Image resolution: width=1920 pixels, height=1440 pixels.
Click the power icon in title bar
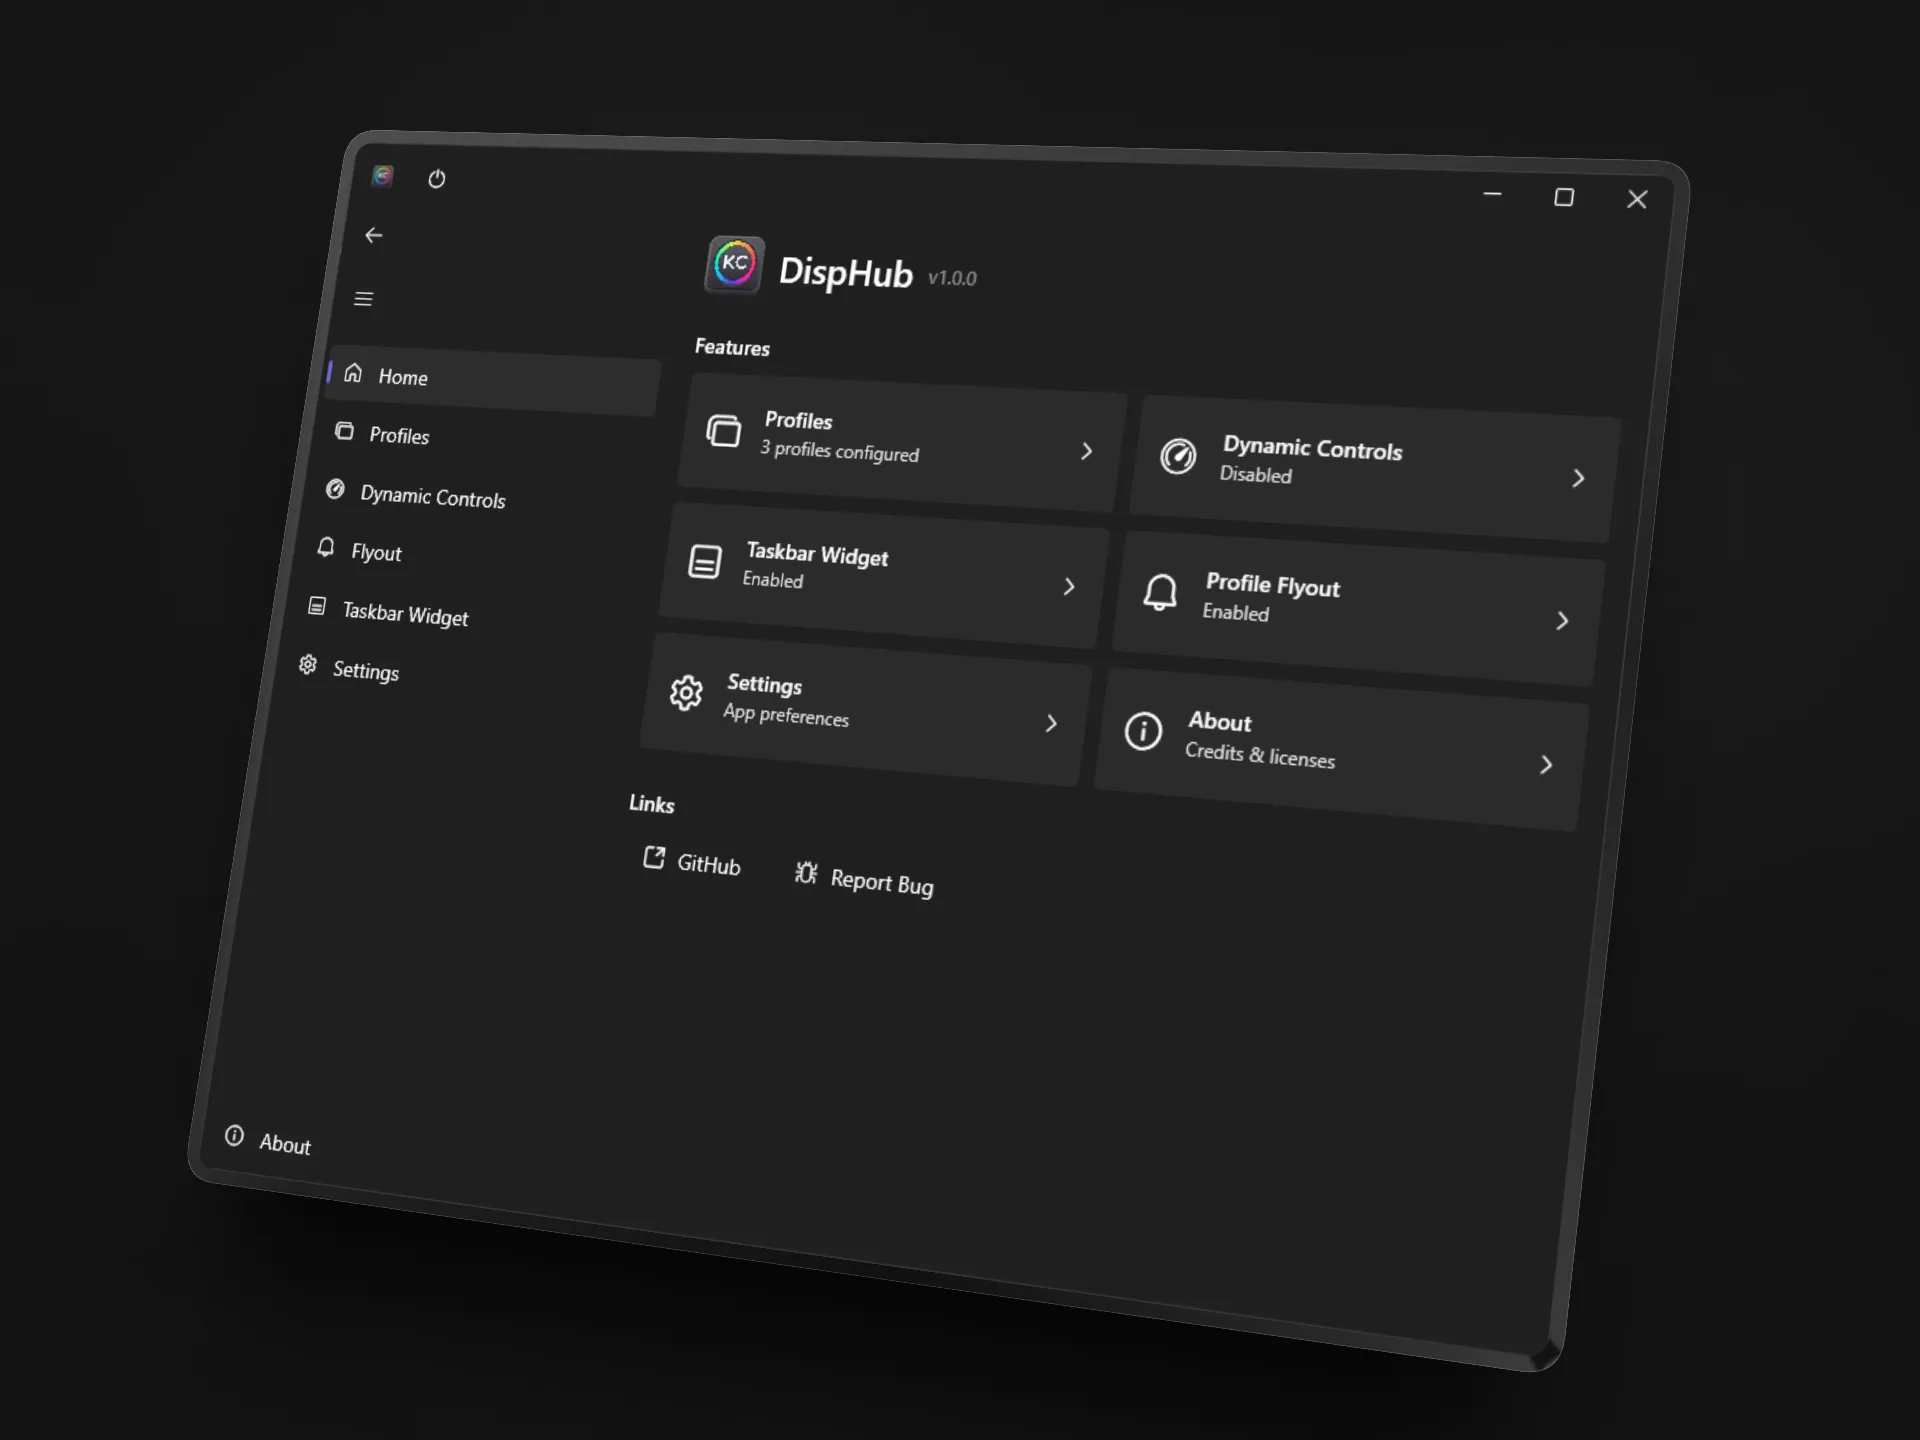(x=437, y=179)
